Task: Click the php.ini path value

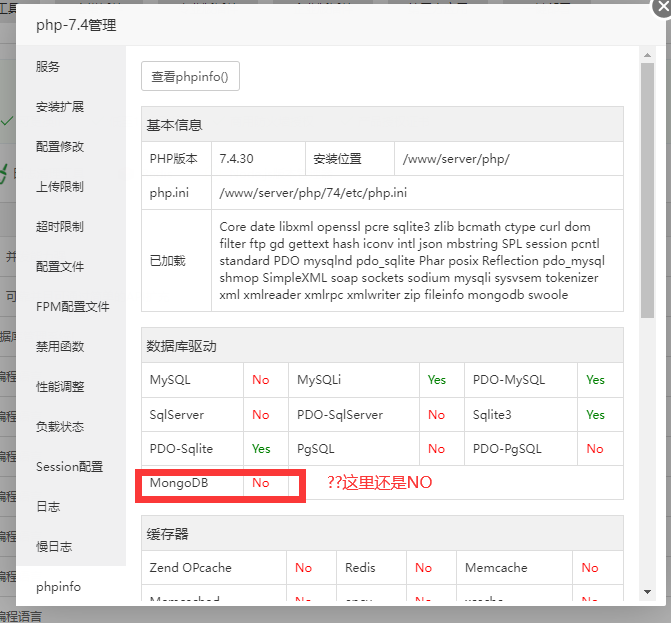Action: click(x=313, y=193)
